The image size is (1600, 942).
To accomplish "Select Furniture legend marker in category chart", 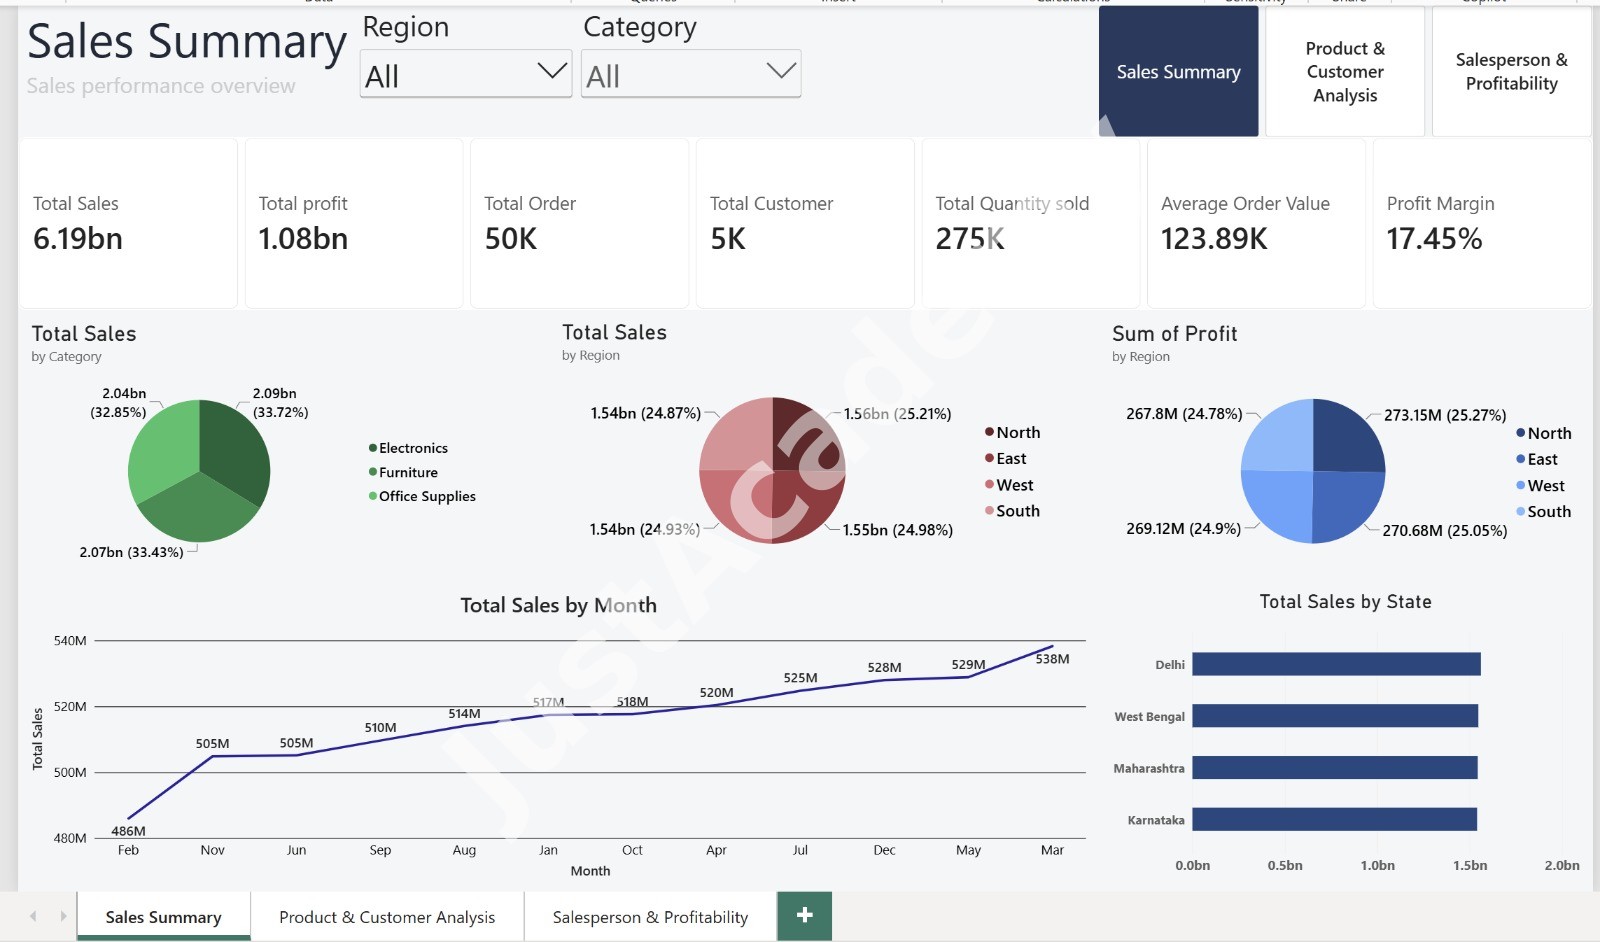I will (x=373, y=472).
